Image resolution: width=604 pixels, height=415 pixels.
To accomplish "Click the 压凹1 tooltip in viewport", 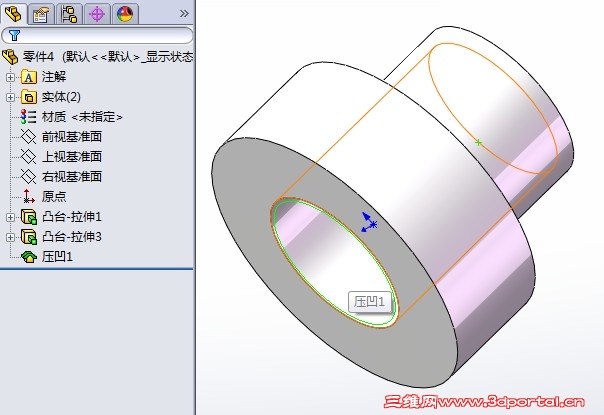I will pyautogui.click(x=370, y=302).
